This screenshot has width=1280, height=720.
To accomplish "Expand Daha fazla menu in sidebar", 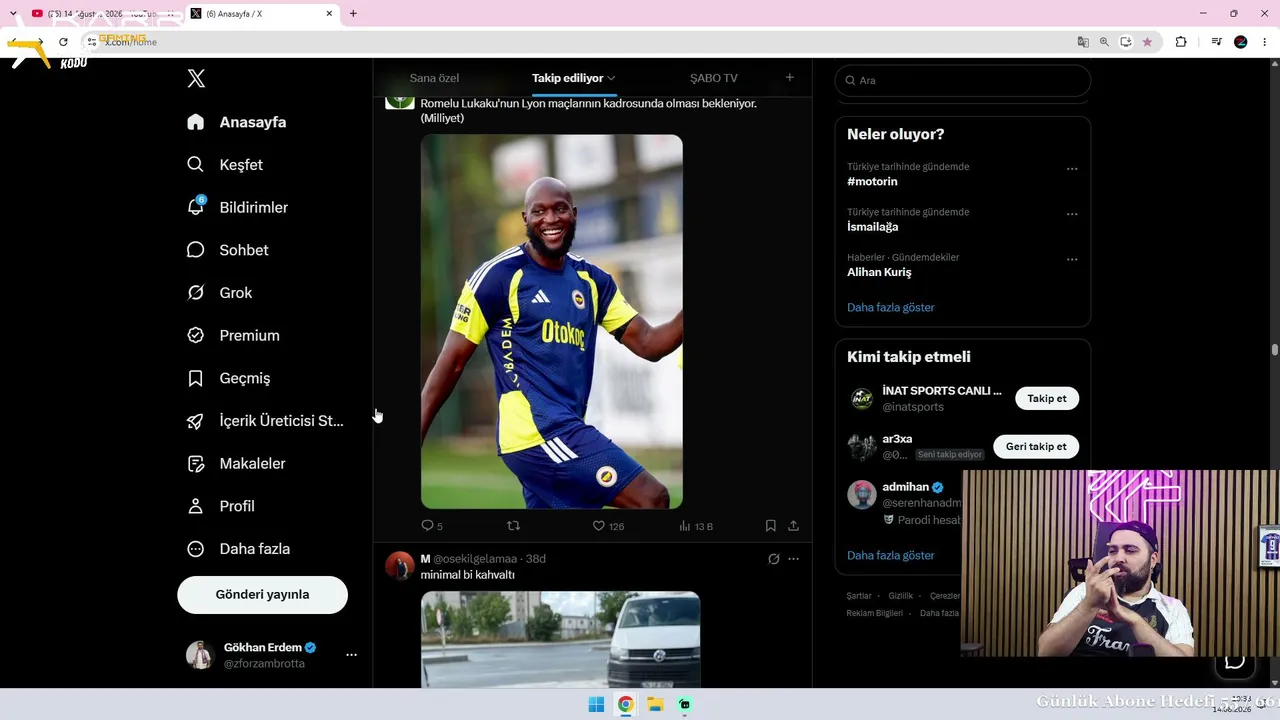I will pyautogui.click(x=239, y=549).
